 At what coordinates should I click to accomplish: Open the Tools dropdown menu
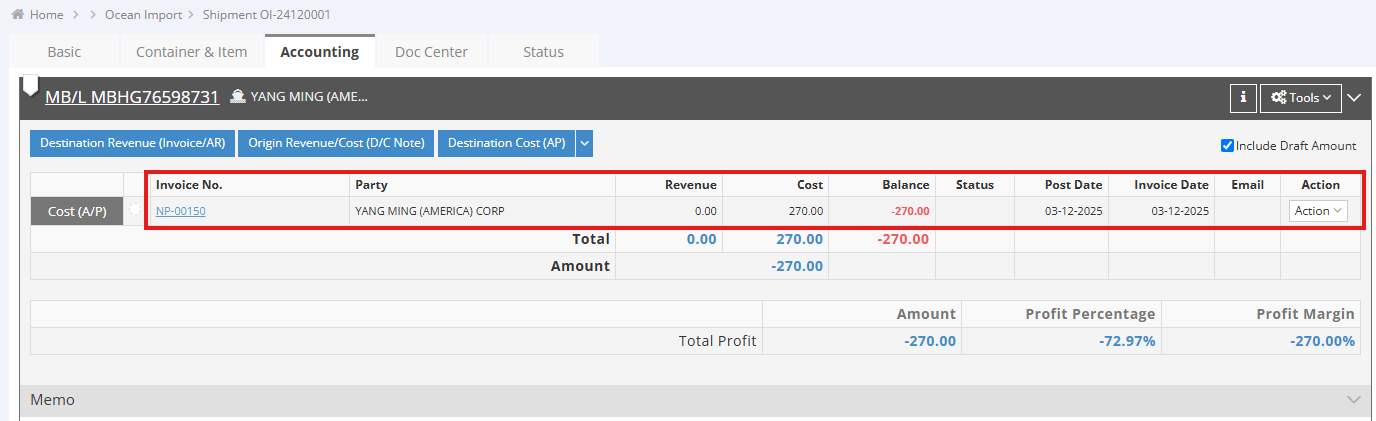[1300, 97]
